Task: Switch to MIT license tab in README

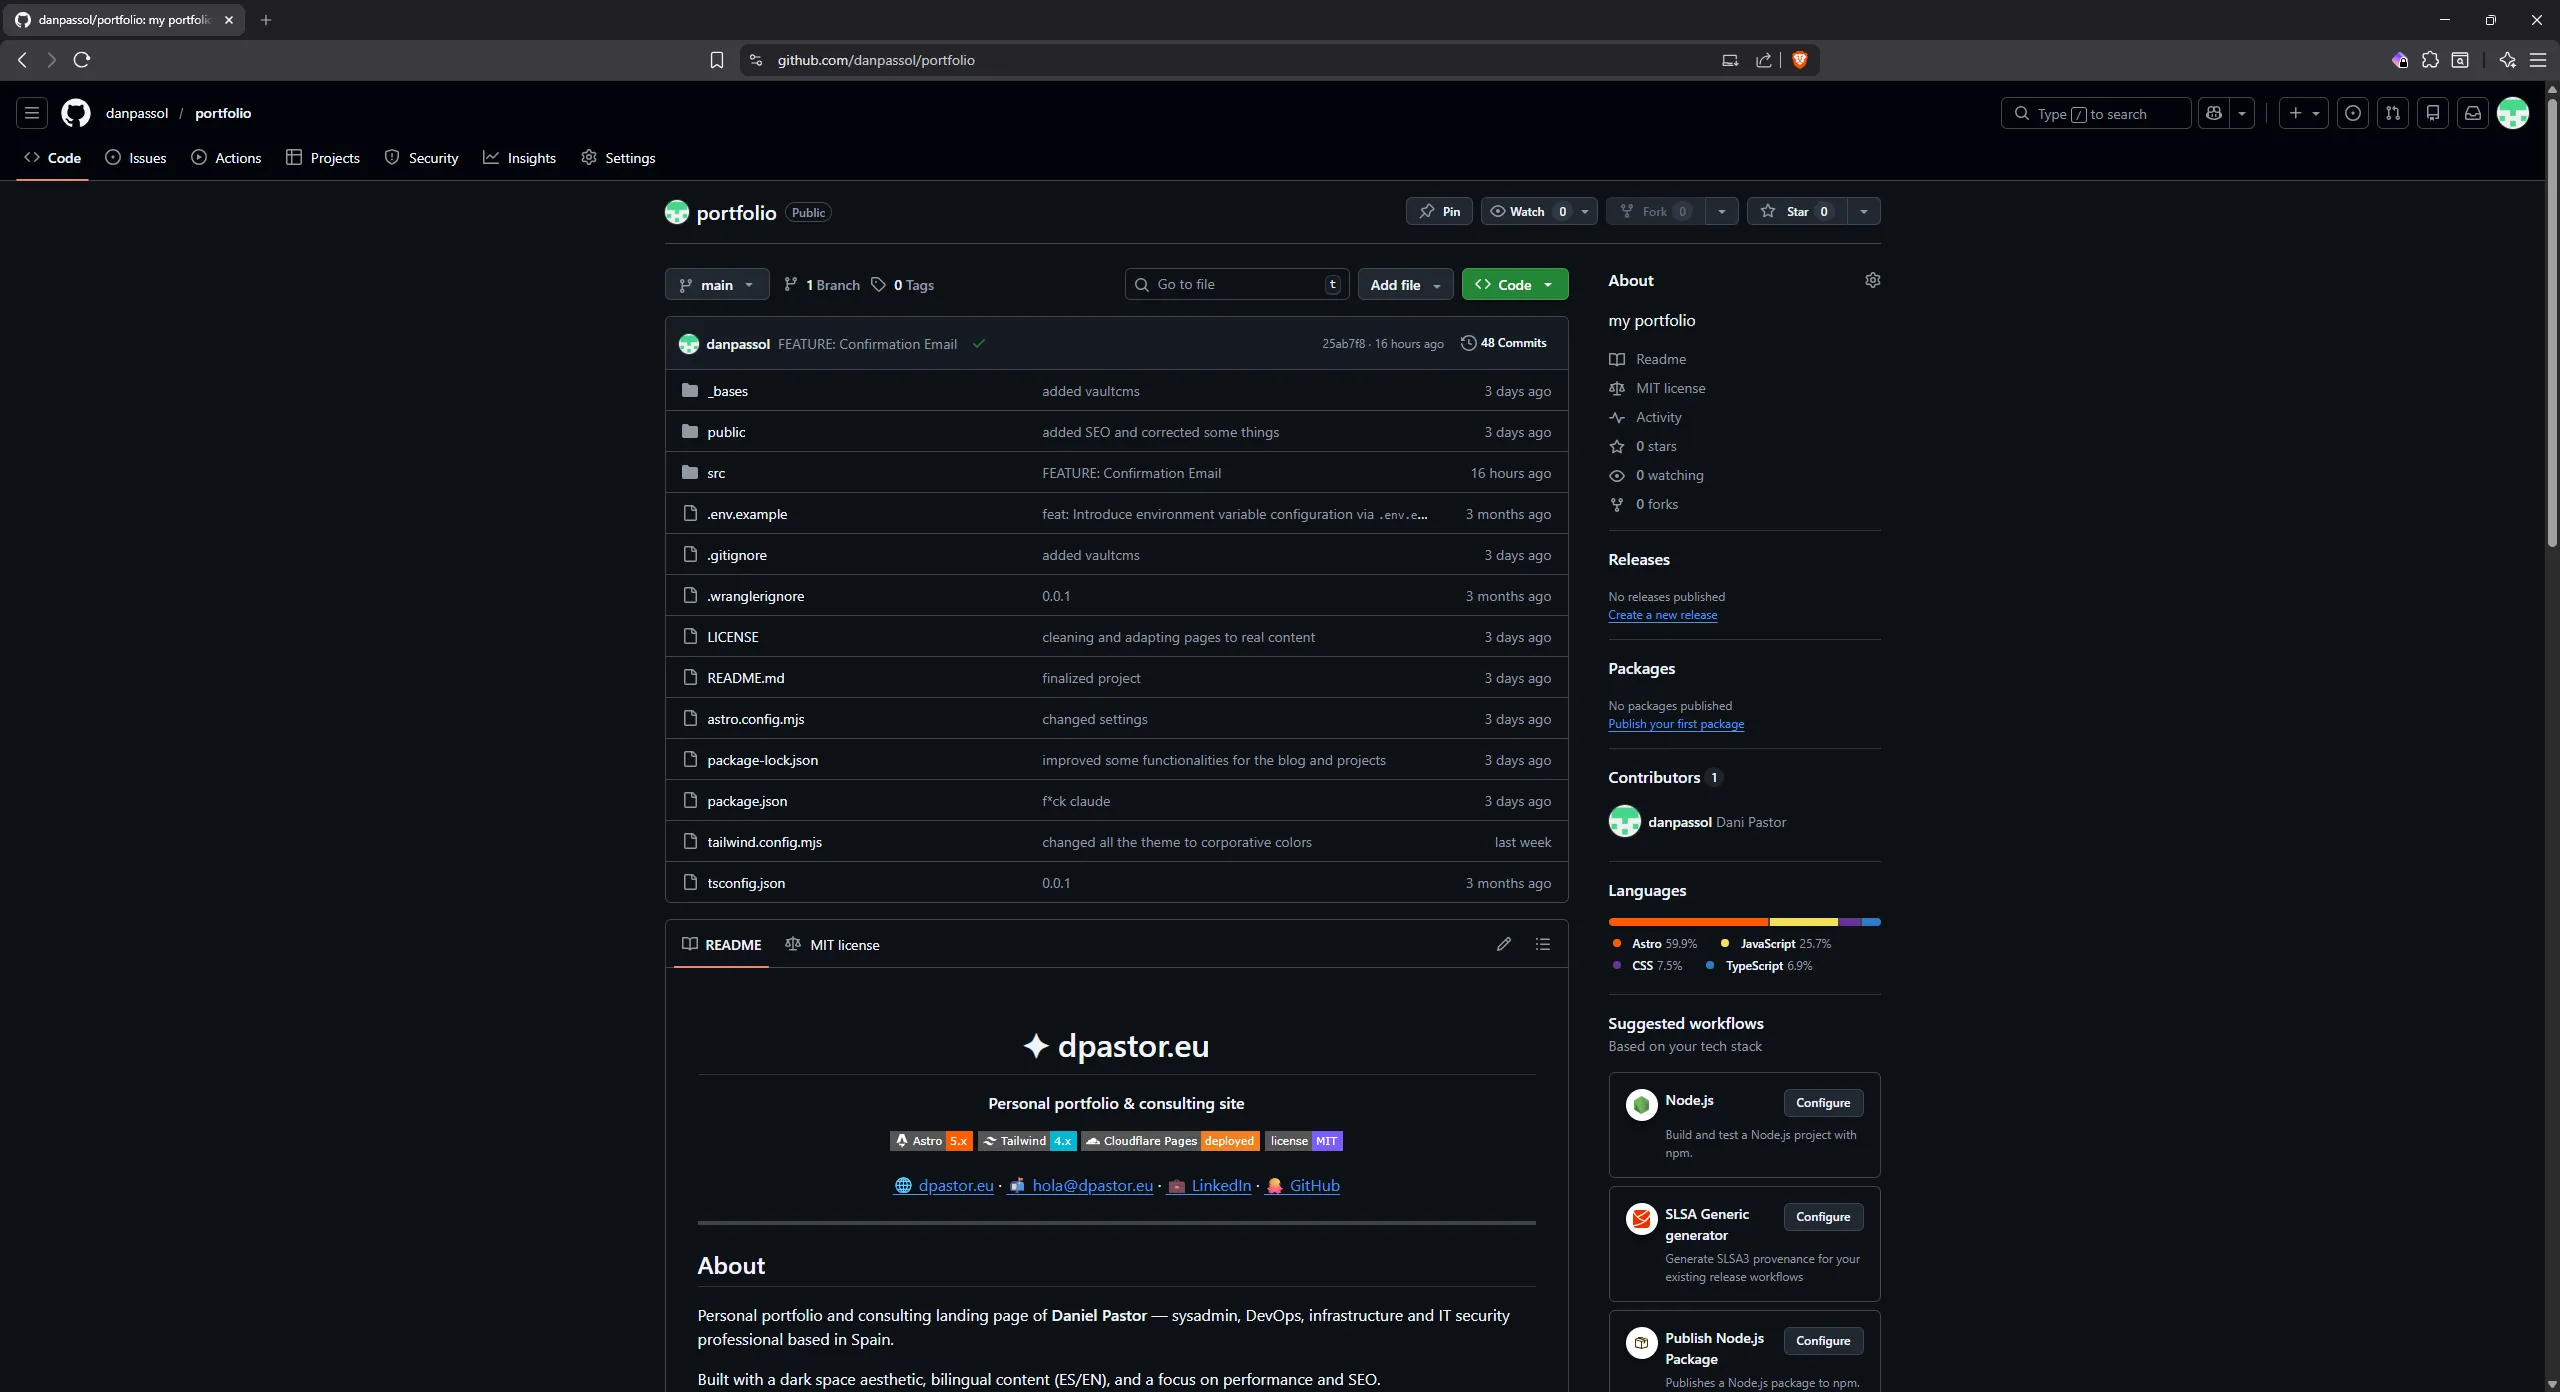Action: 833,945
